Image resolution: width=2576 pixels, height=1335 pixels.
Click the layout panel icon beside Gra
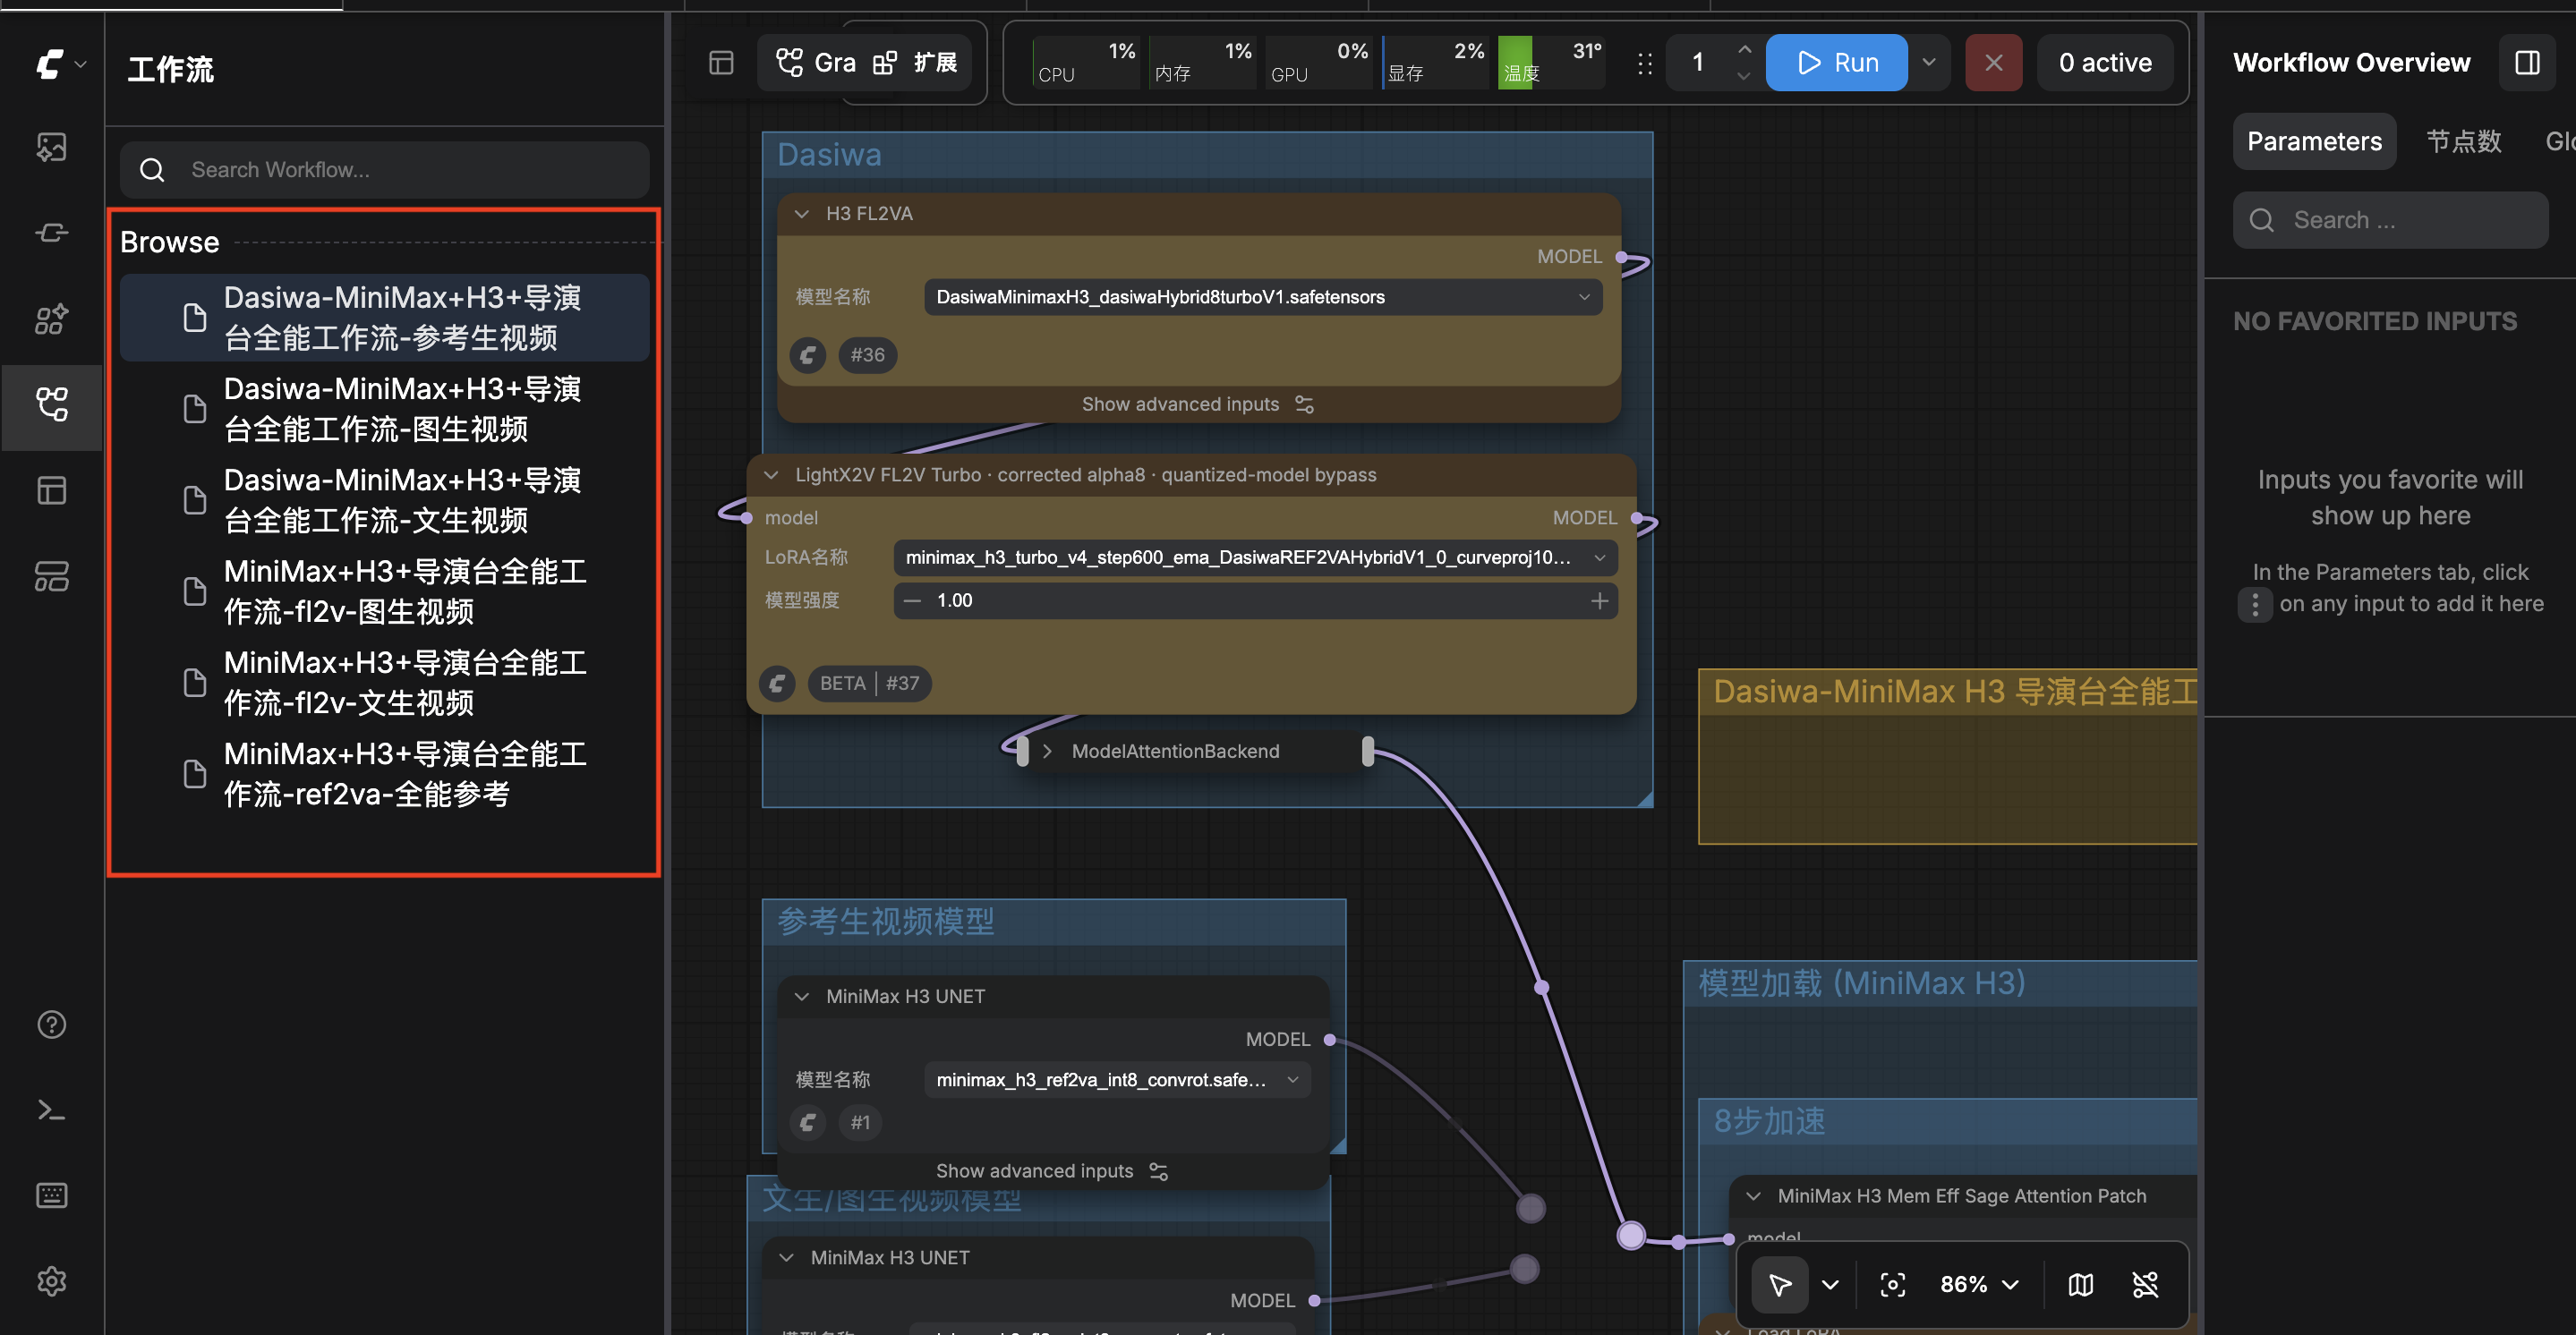coord(721,63)
